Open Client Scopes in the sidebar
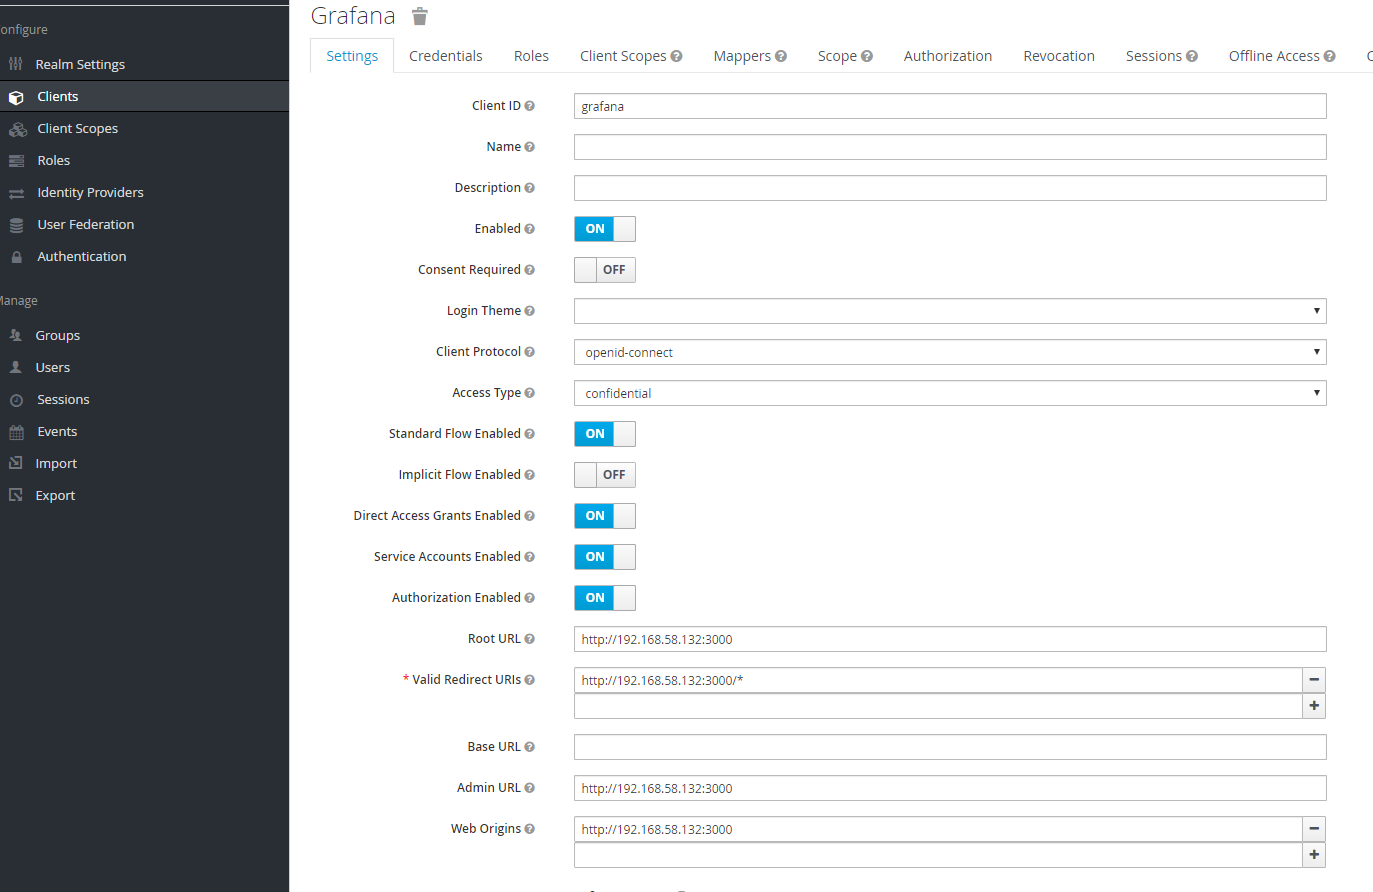Screen dimensions: 1373x892 [80, 128]
